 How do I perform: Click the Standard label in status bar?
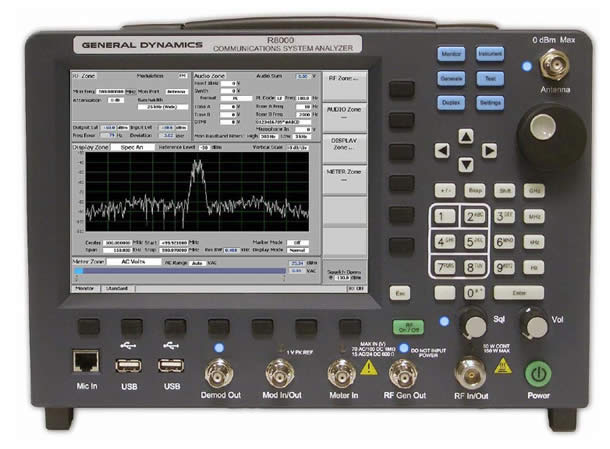click(117, 289)
